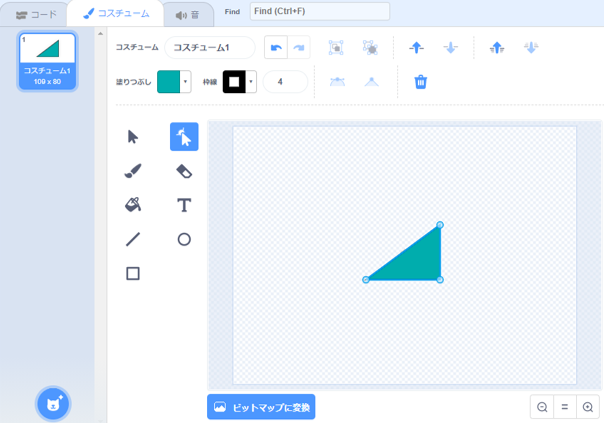Click the Group objects icon
Screen dimensions: 604x423
336,47
